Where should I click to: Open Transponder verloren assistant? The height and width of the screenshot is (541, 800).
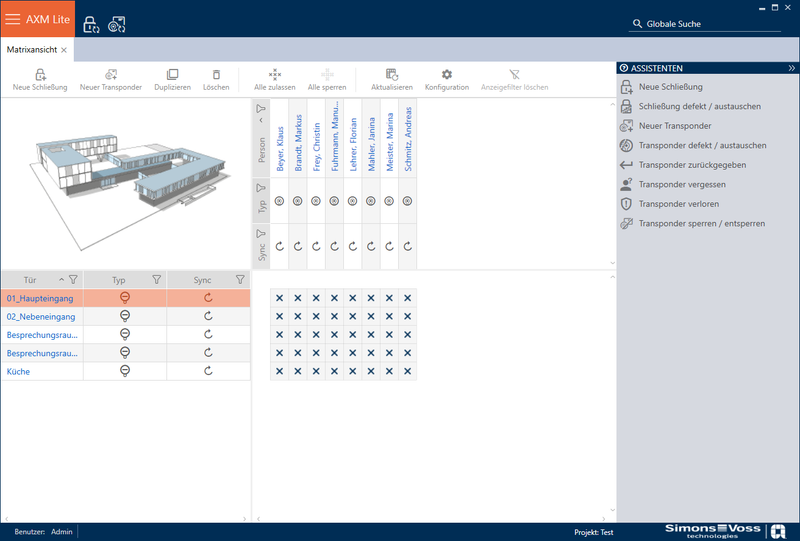click(679, 204)
